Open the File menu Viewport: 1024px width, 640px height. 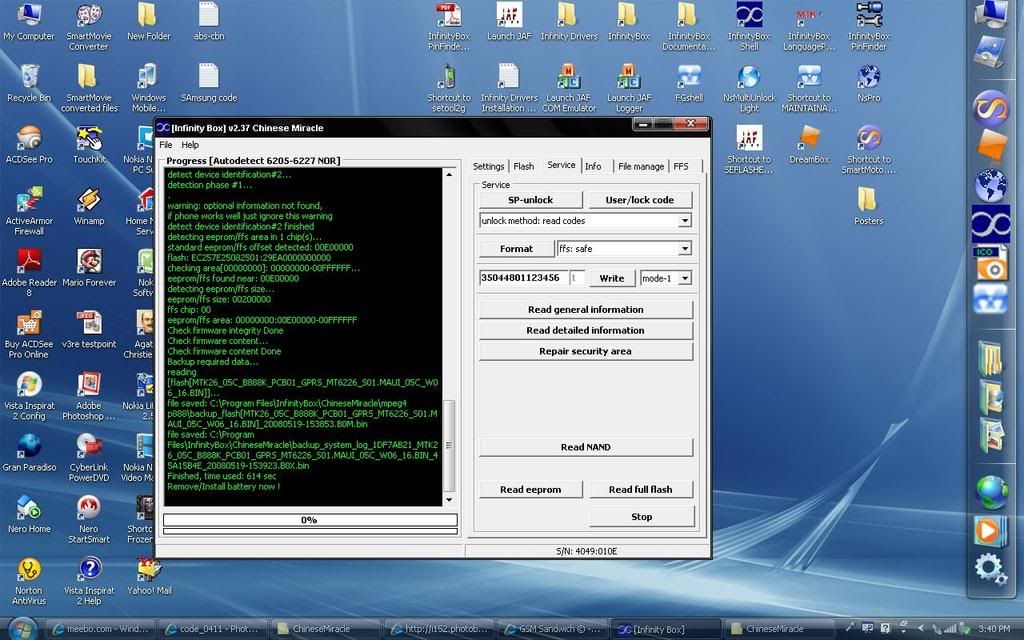pos(166,145)
